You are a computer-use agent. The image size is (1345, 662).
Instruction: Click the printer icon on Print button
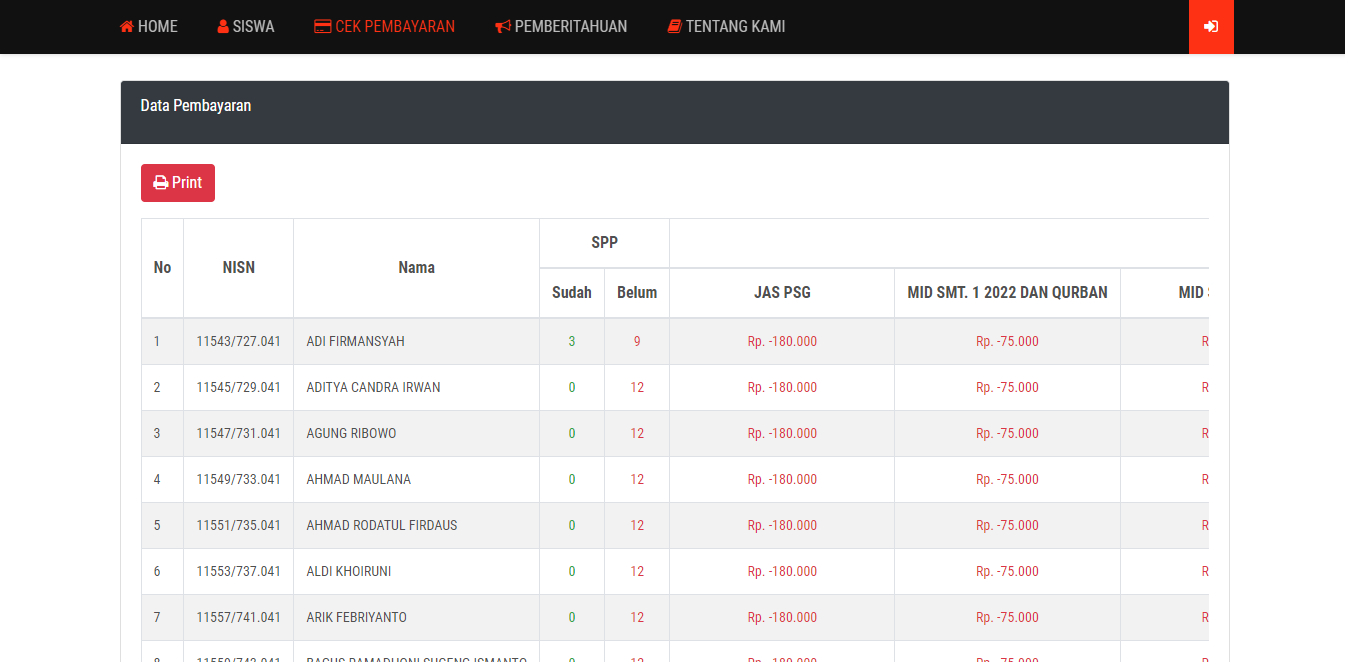pos(160,183)
